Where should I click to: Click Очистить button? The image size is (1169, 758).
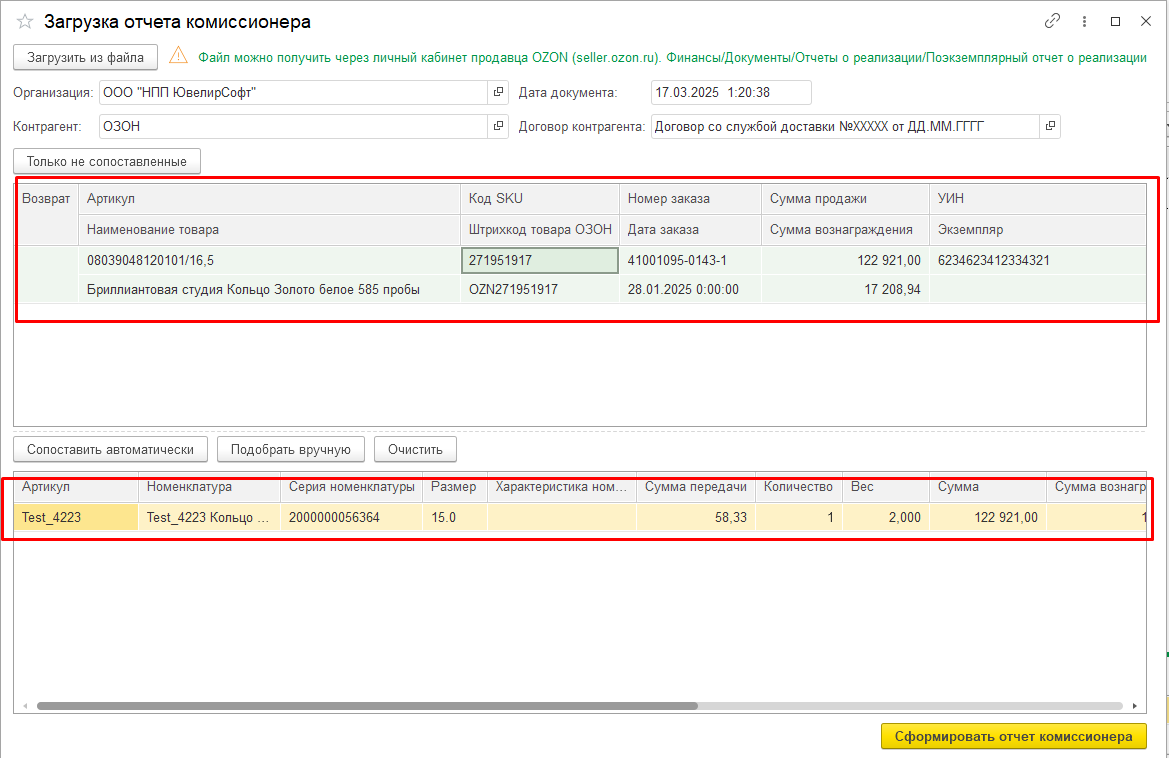click(x=415, y=449)
